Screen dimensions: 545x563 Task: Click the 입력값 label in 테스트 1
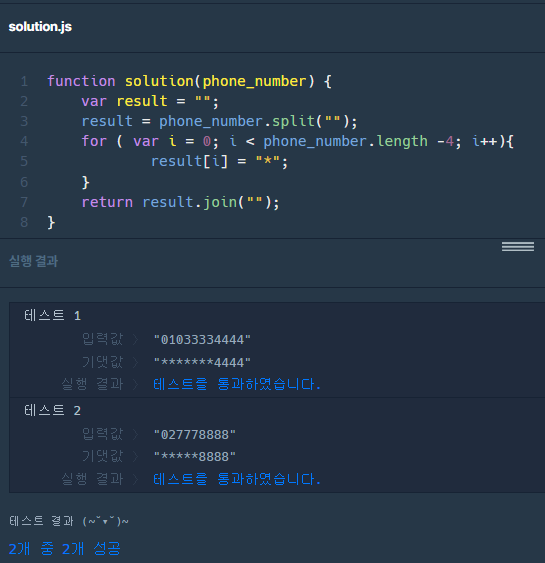tap(103, 339)
